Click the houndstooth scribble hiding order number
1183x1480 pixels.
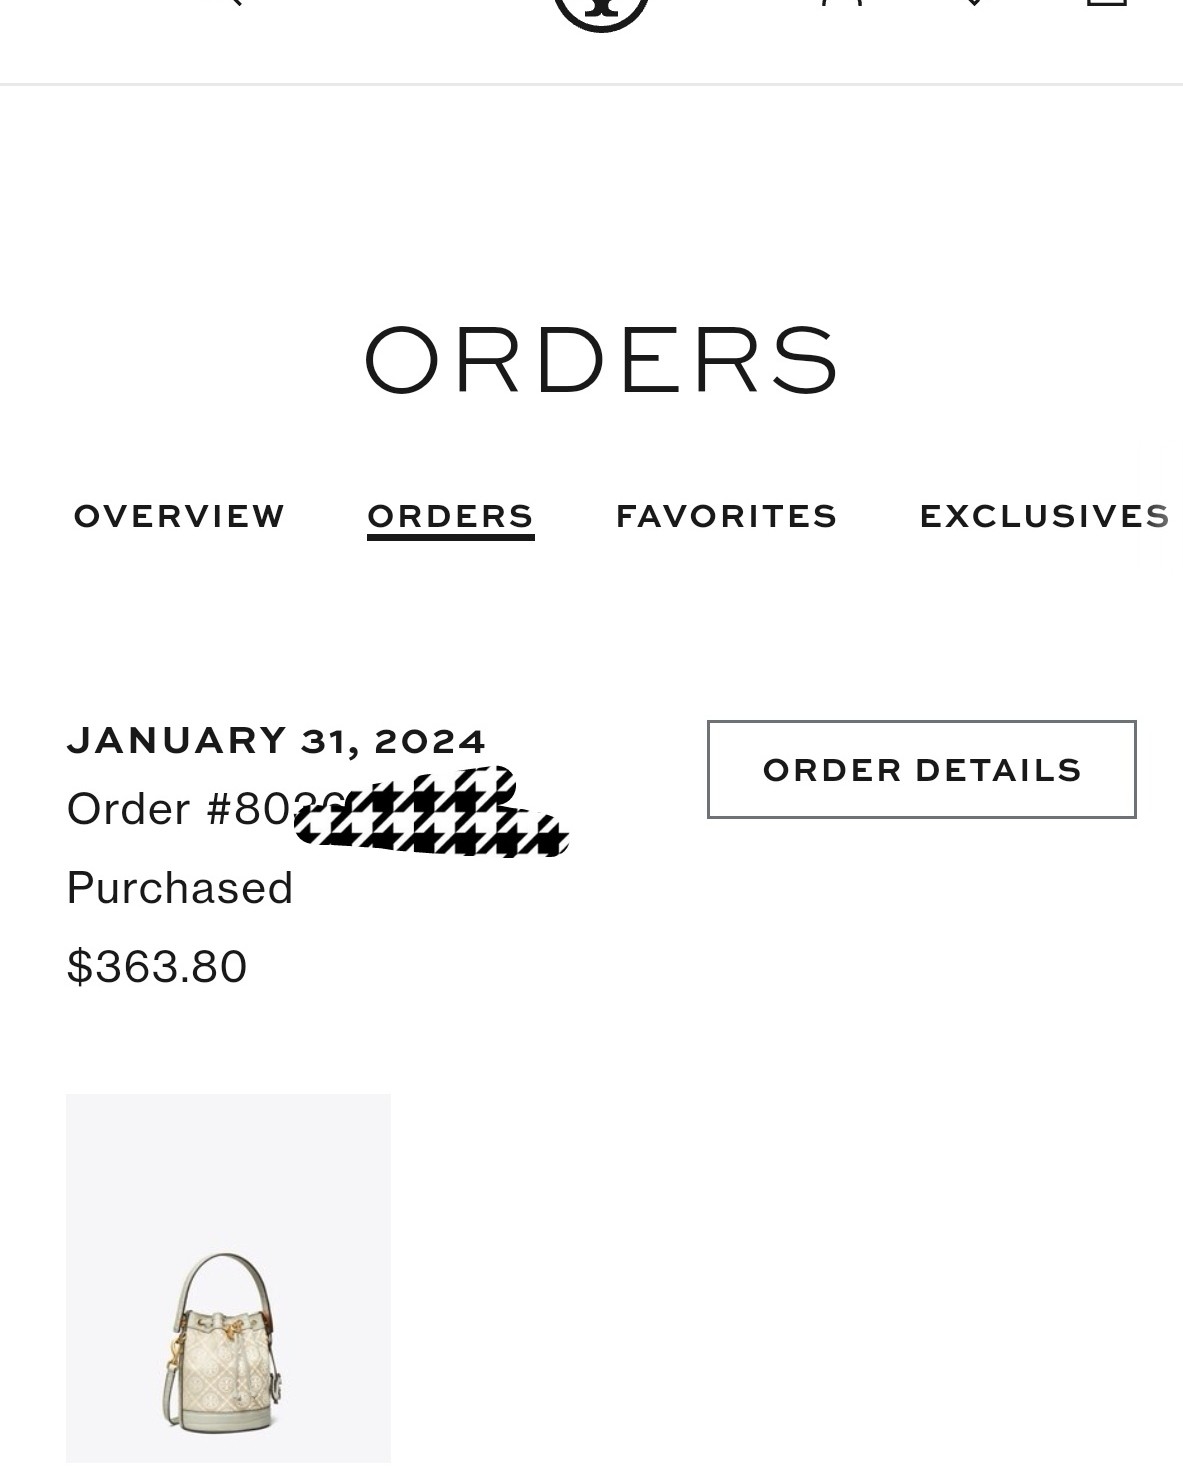pyautogui.click(x=435, y=815)
